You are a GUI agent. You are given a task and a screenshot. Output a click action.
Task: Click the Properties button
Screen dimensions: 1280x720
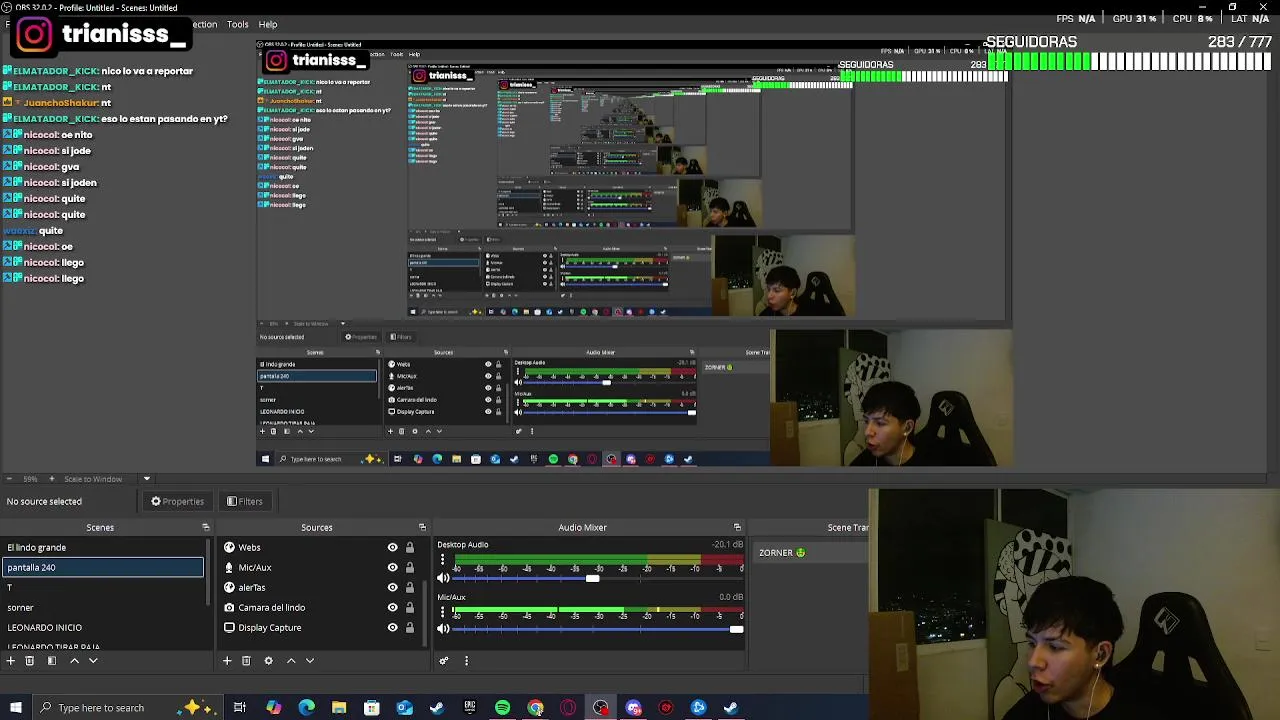177,502
